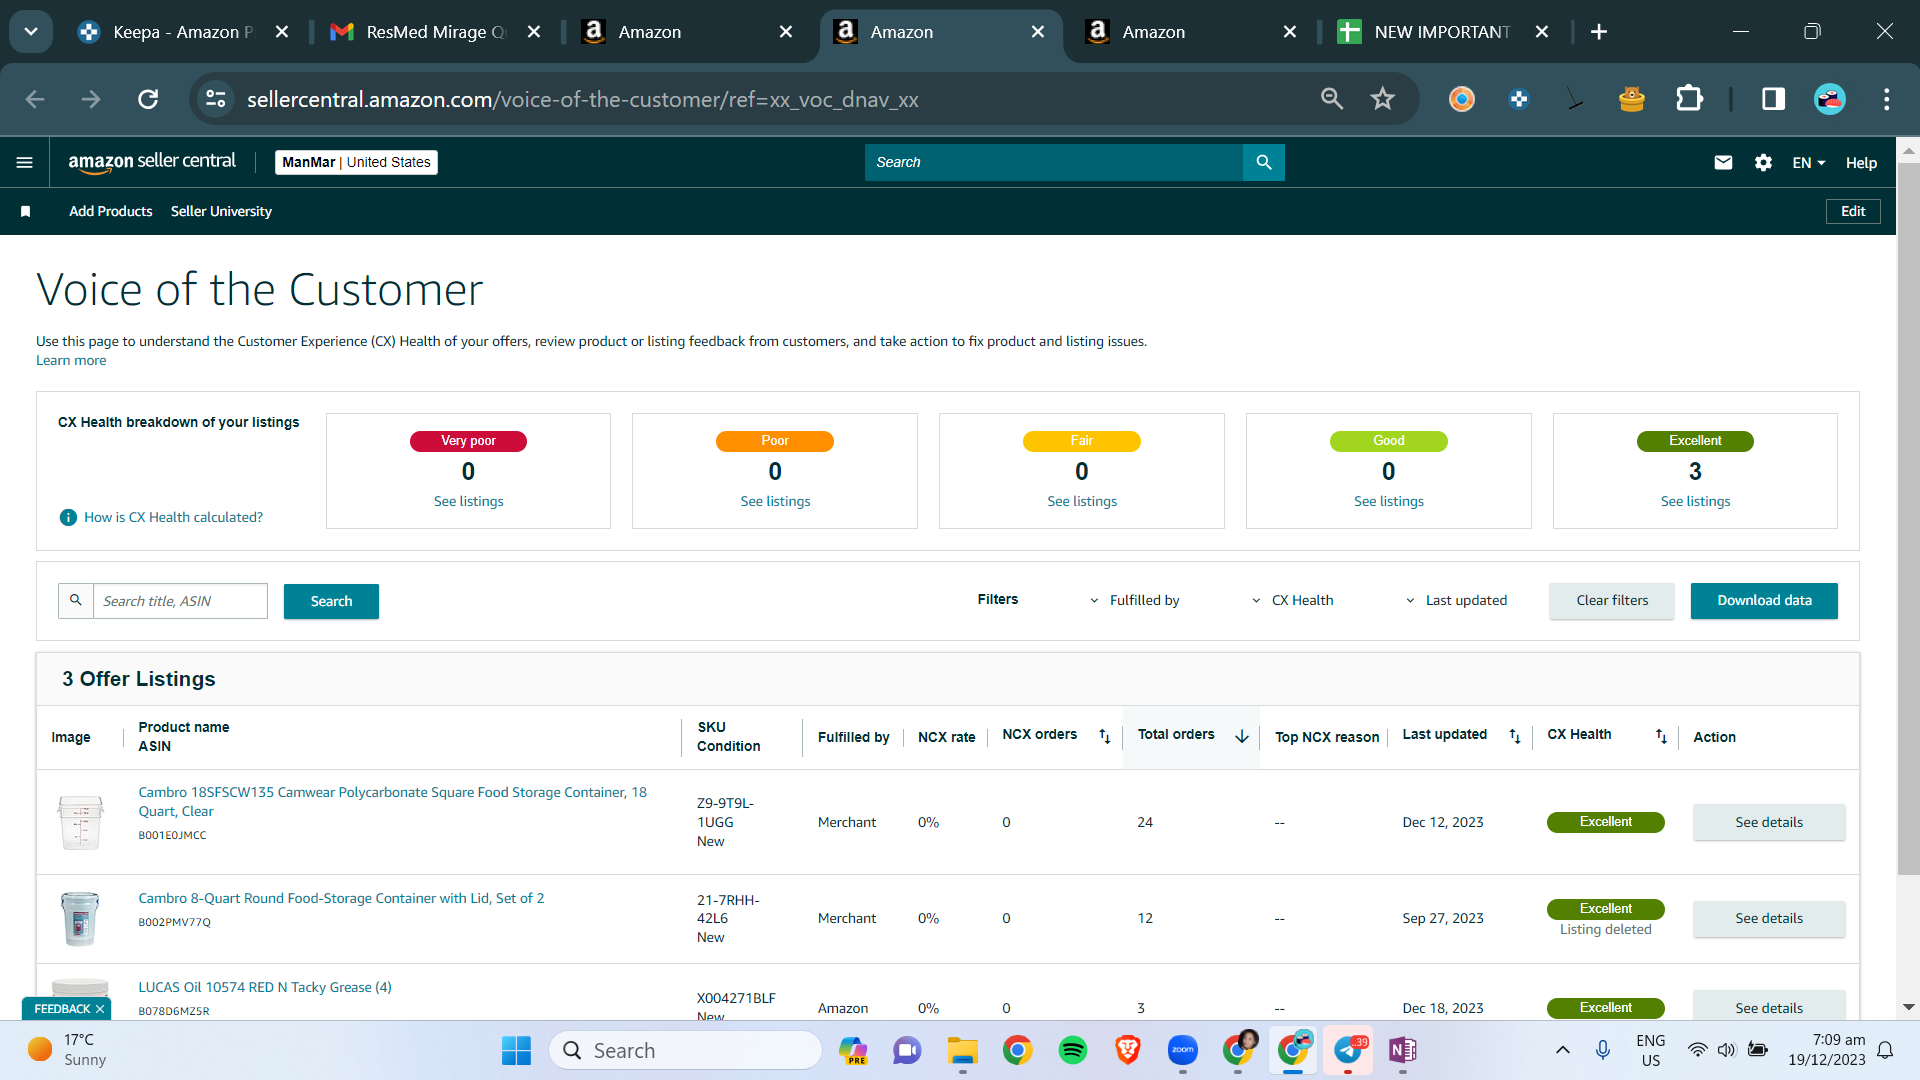Open the Chrome three-dot menu

[x=1886, y=99]
